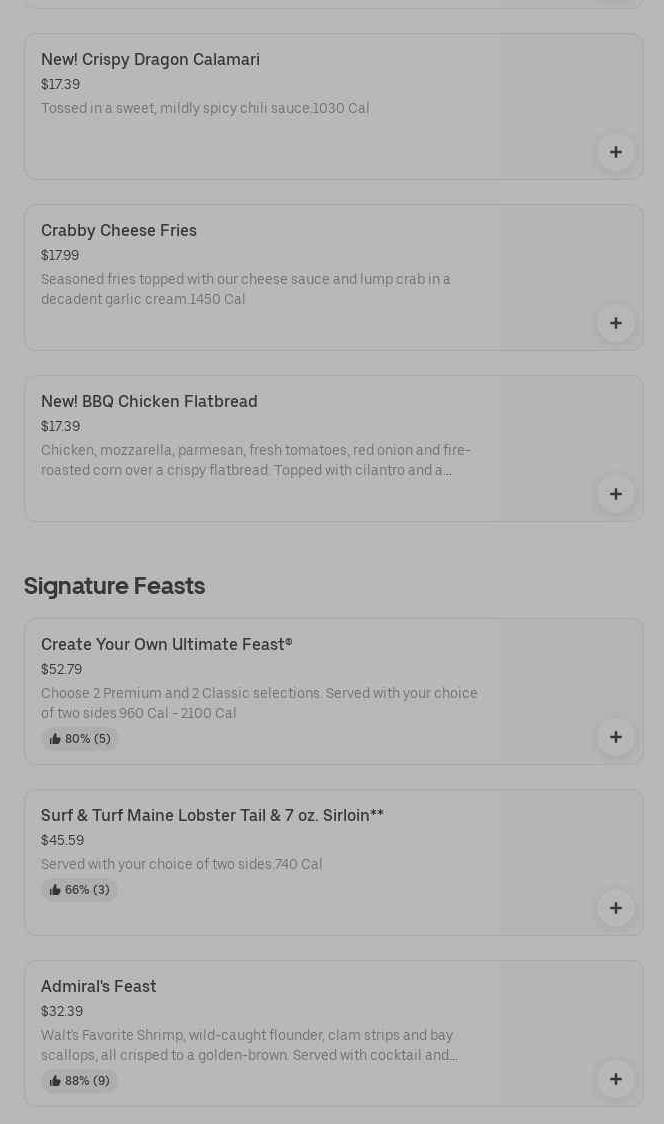Open New! Crispy Dragon Calamari item title
The height and width of the screenshot is (1124, 664).
(150, 60)
